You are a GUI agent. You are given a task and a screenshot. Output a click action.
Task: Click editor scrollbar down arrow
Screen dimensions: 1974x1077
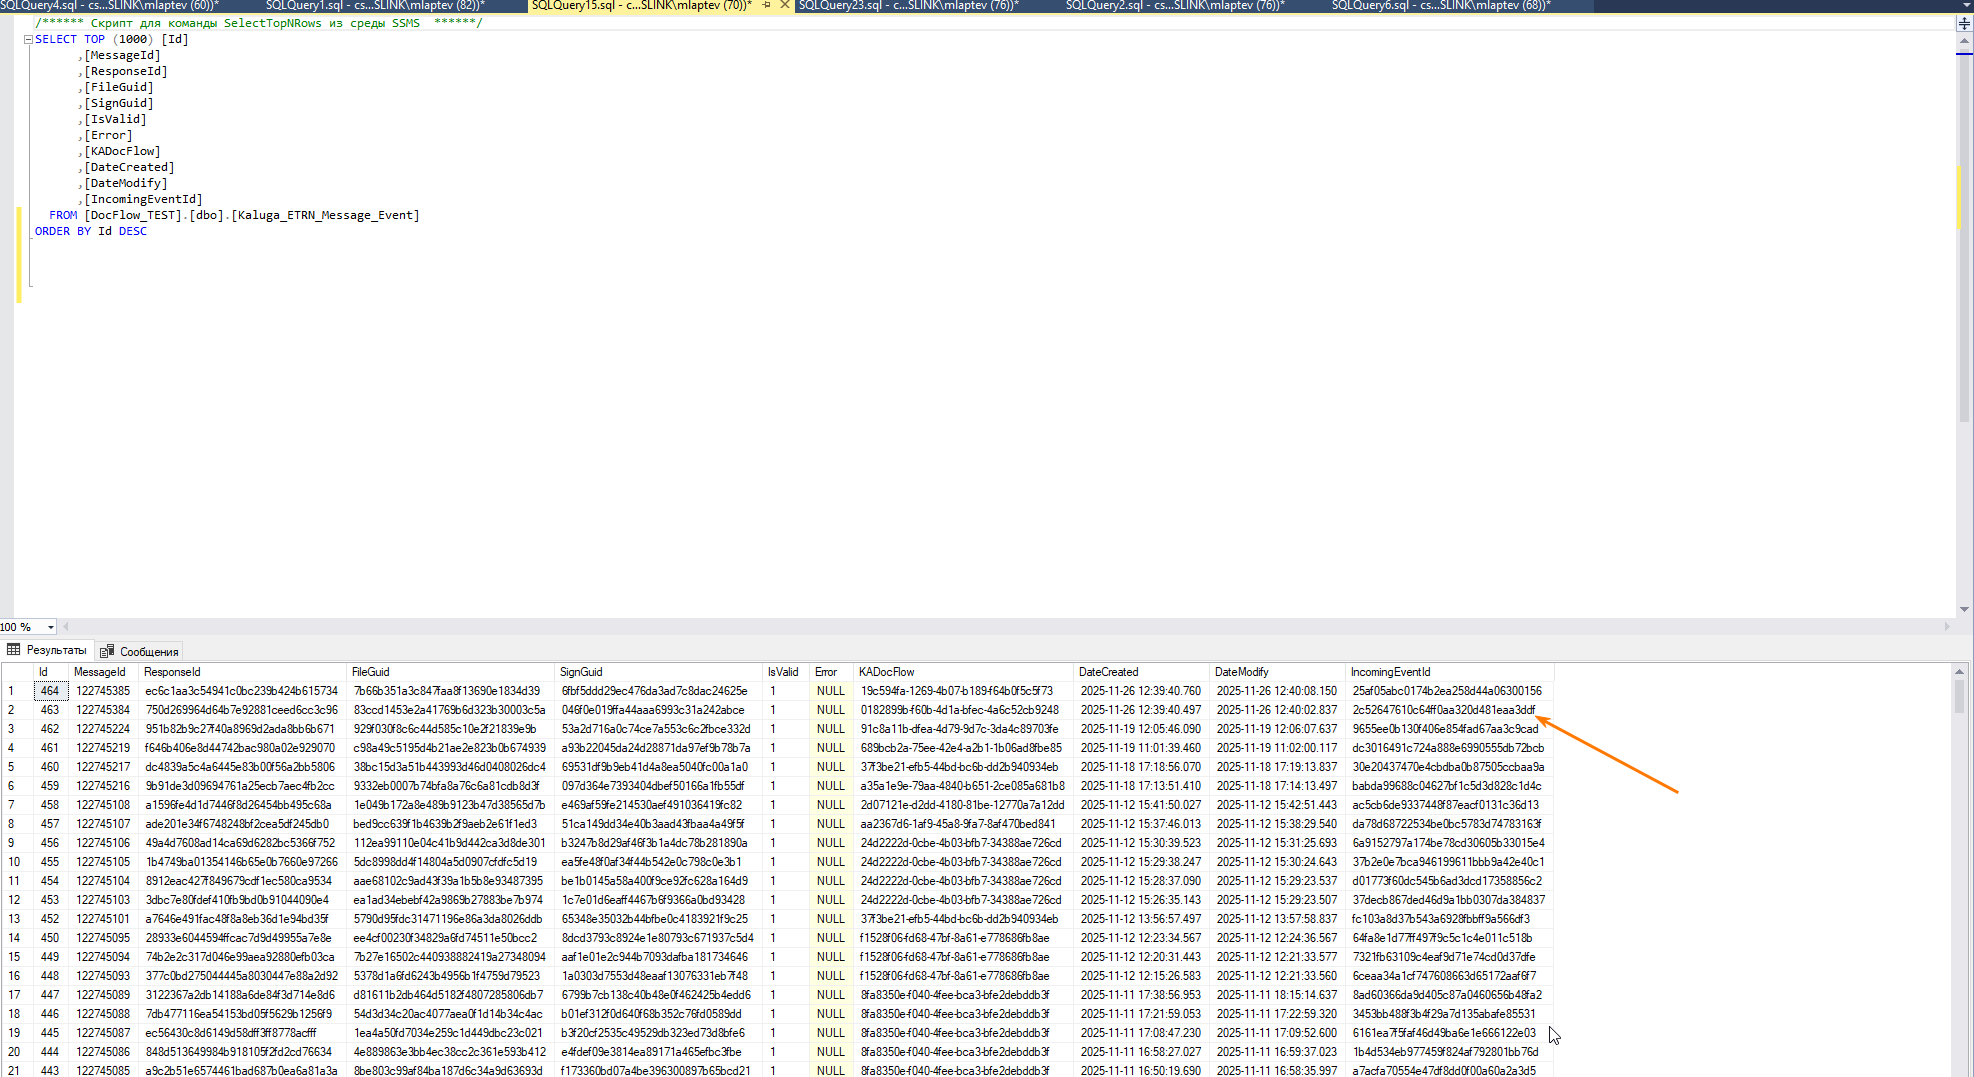pyautogui.click(x=1964, y=608)
